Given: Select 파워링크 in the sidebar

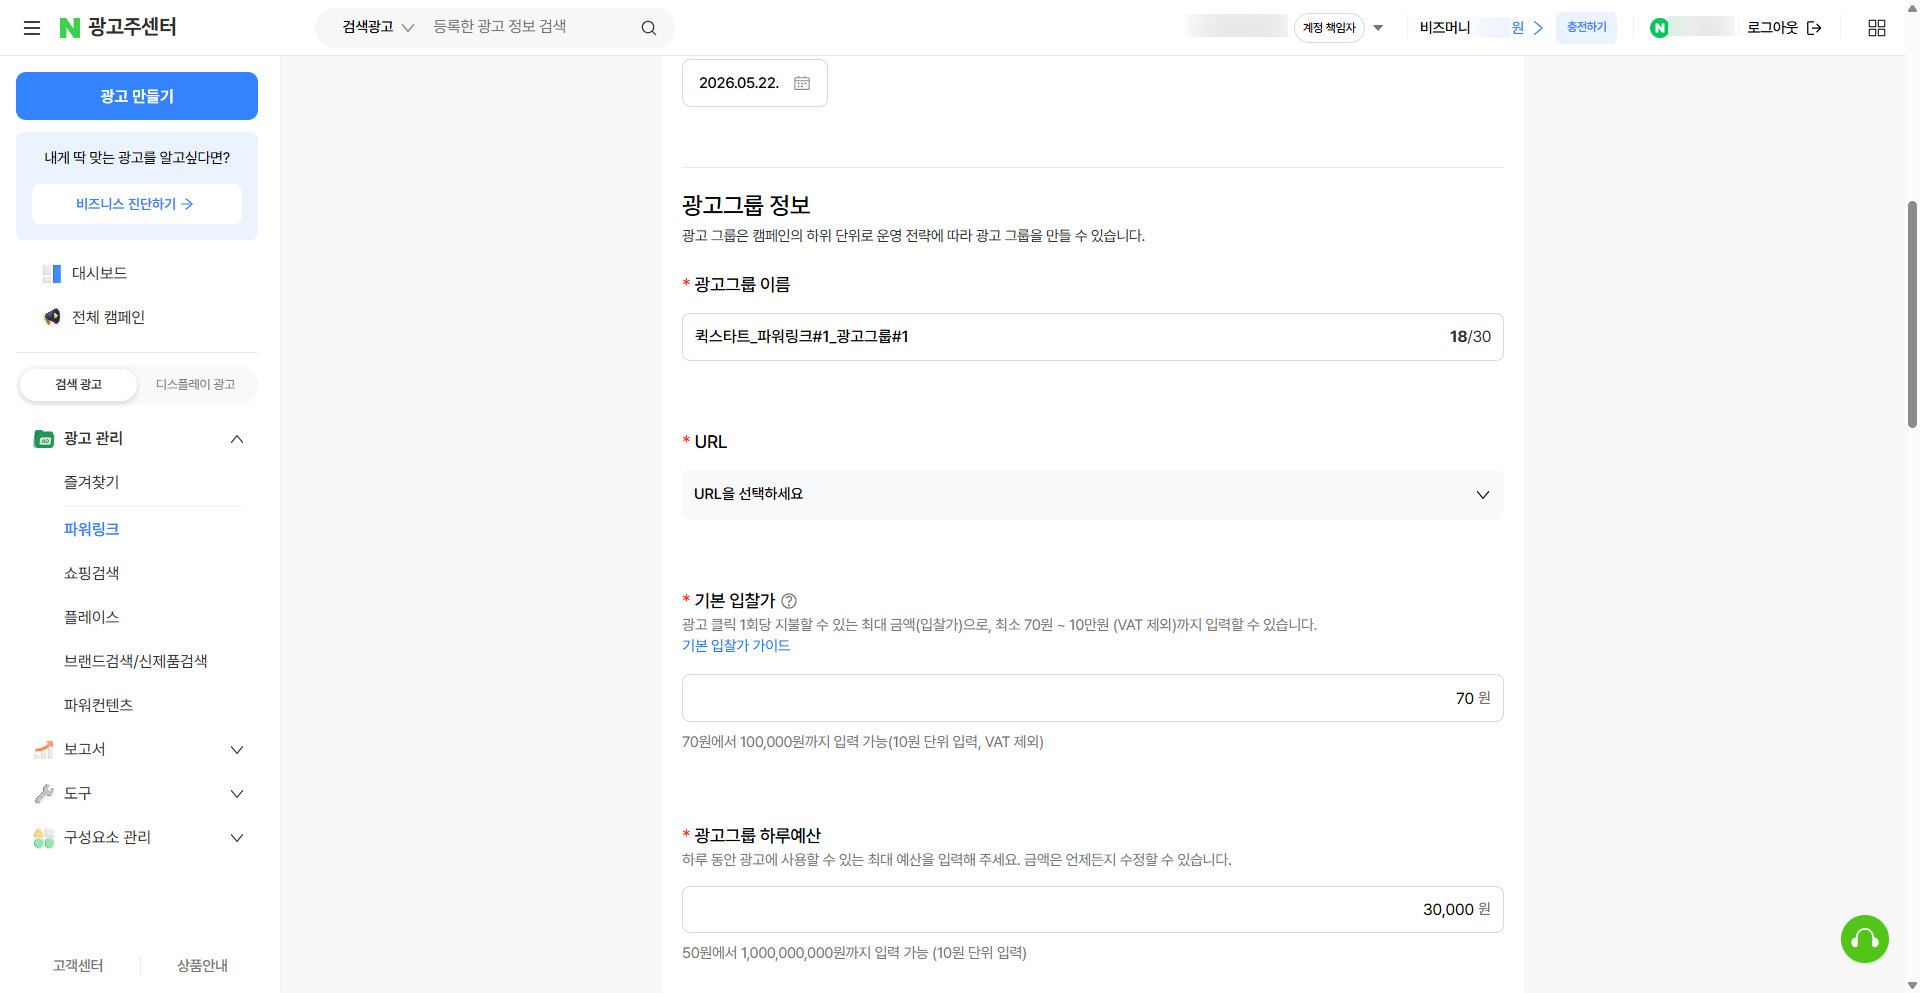Looking at the screenshot, I should pos(92,529).
